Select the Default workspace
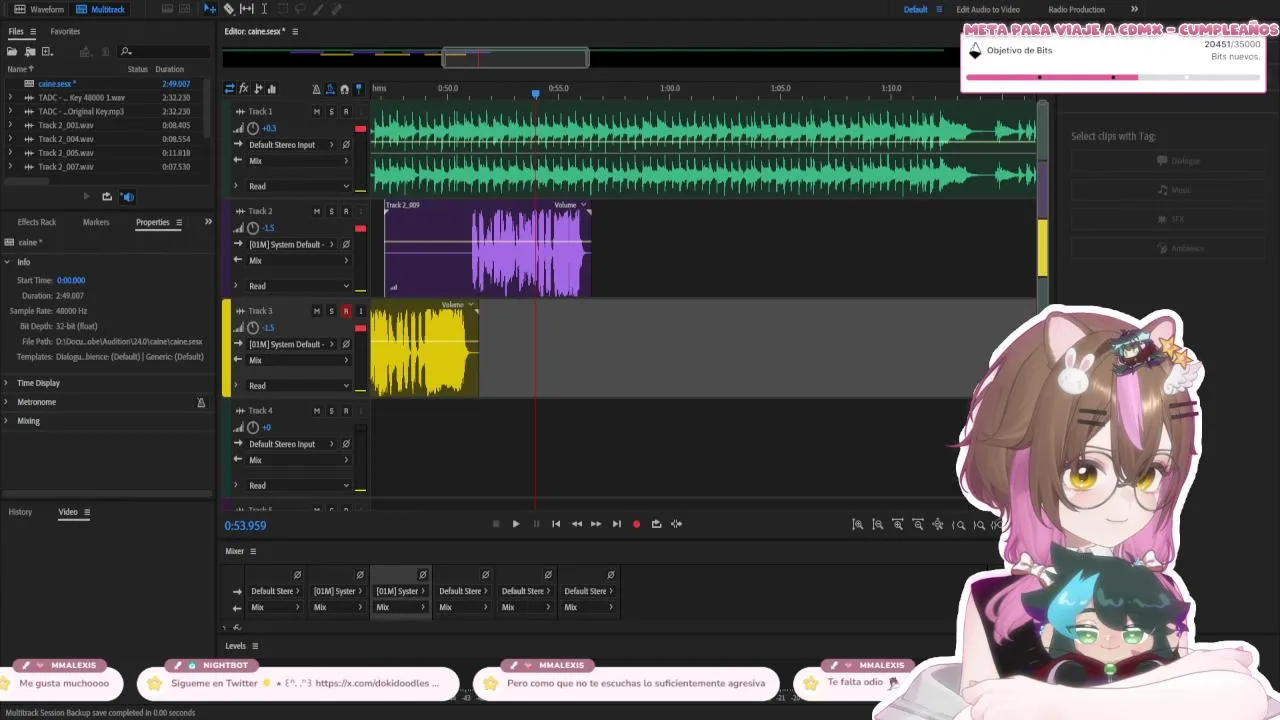 pos(915,9)
